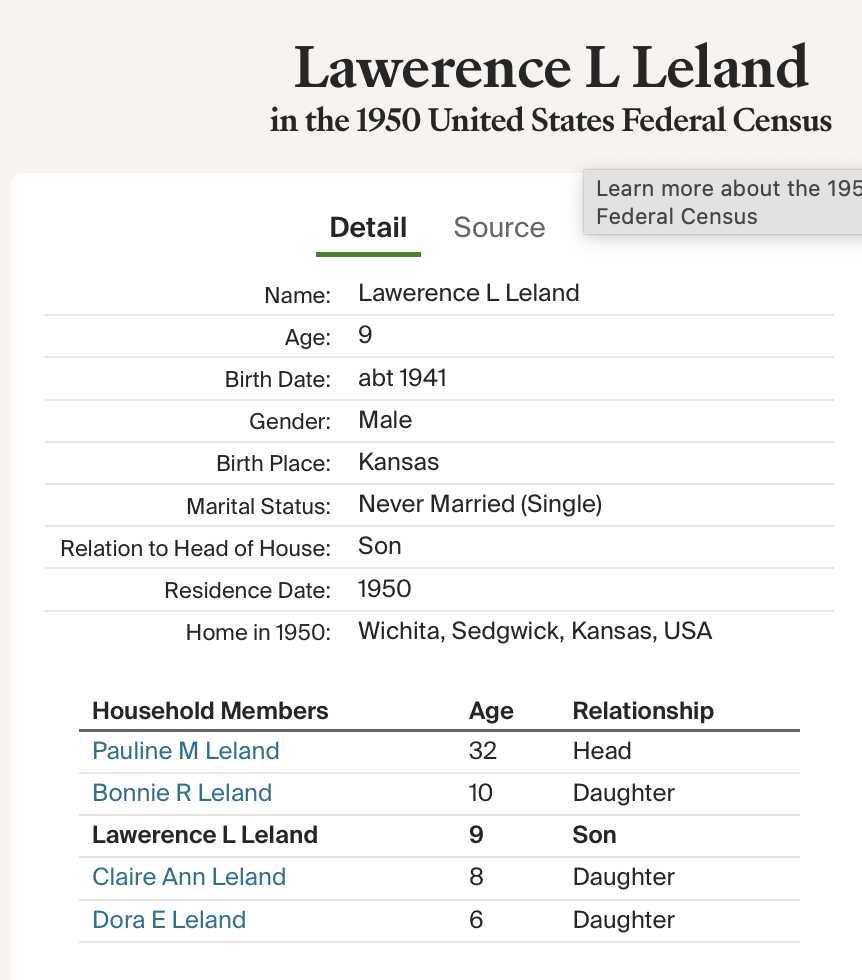Click the 1950 United States Federal Census subtitle
862x980 pixels.
pos(551,121)
